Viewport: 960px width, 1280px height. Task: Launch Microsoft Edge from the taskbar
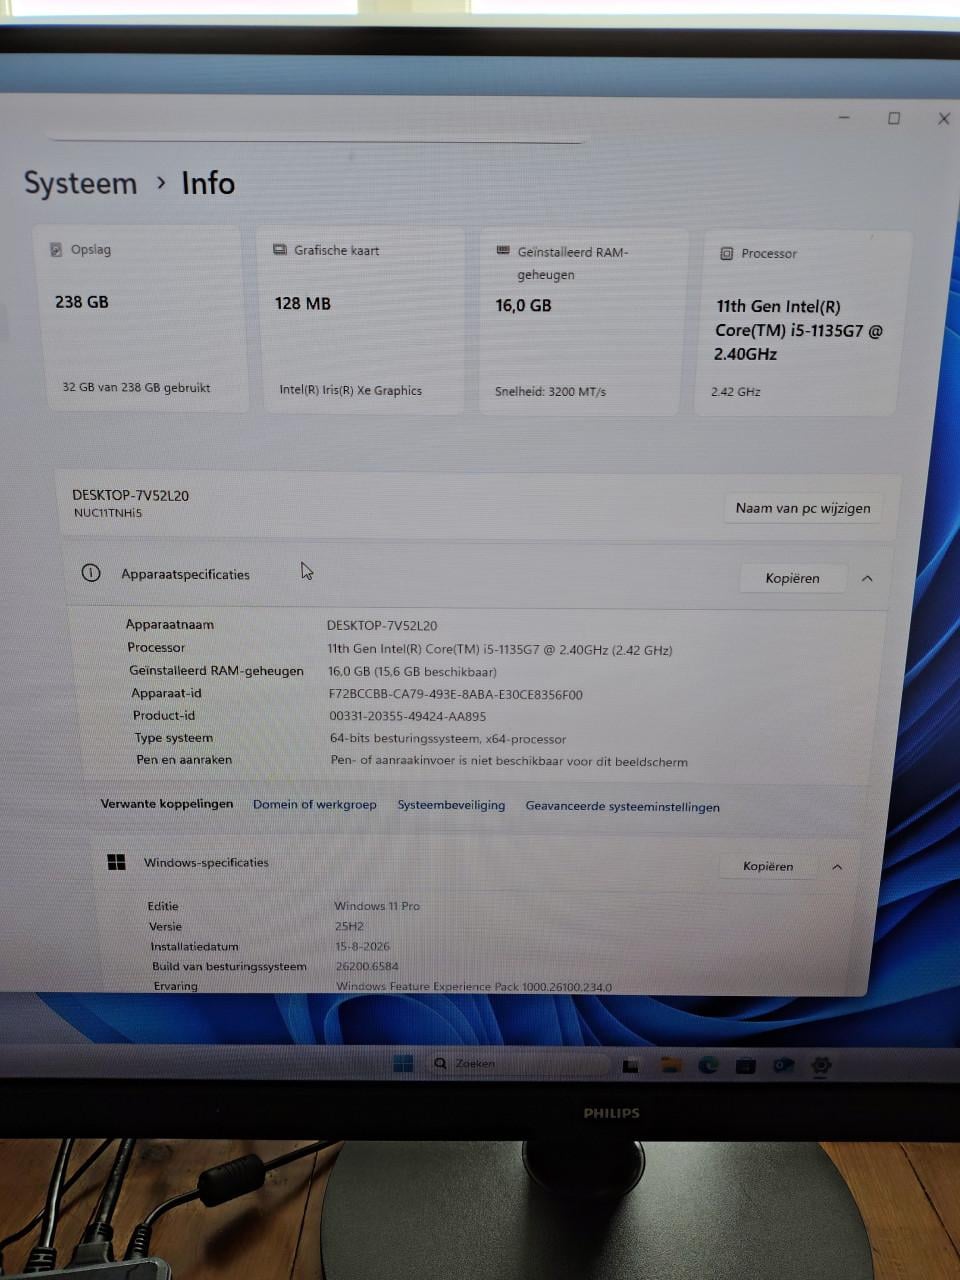[x=708, y=1065]
